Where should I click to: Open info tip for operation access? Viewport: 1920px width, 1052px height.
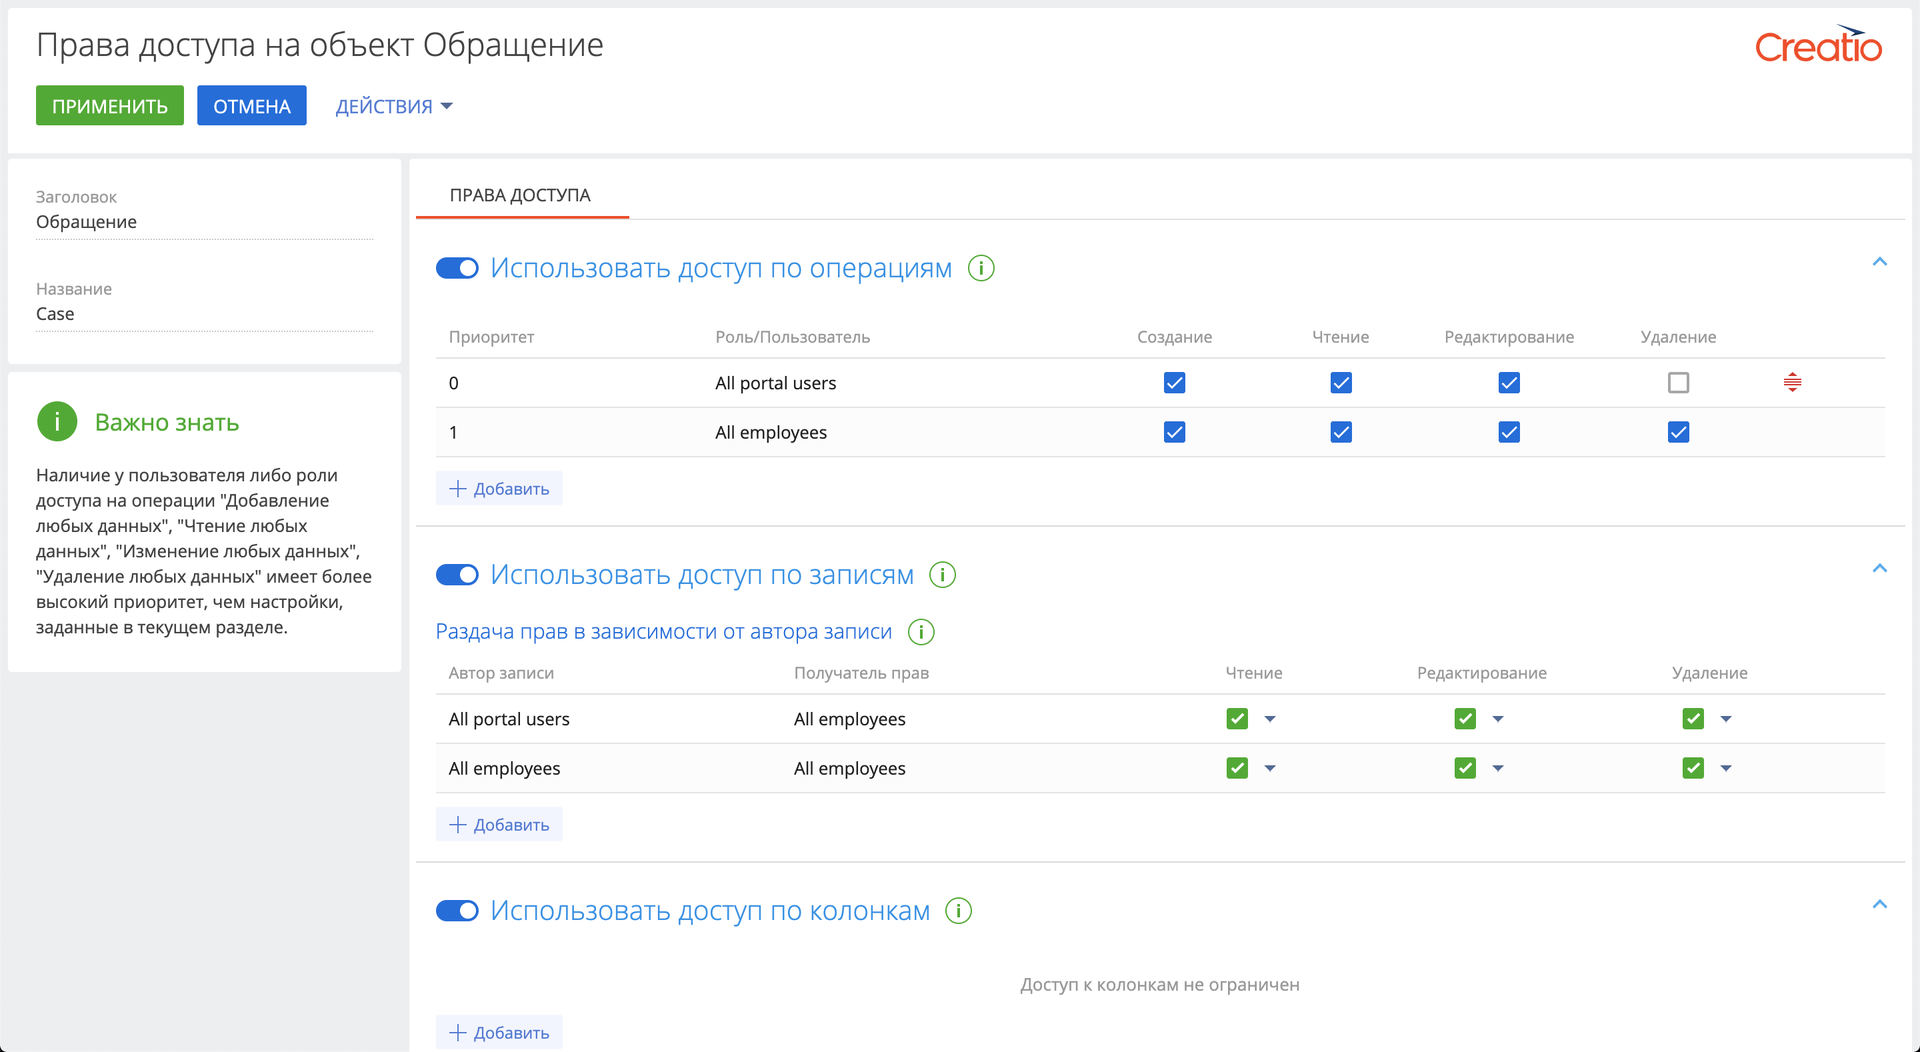(981, 268)
